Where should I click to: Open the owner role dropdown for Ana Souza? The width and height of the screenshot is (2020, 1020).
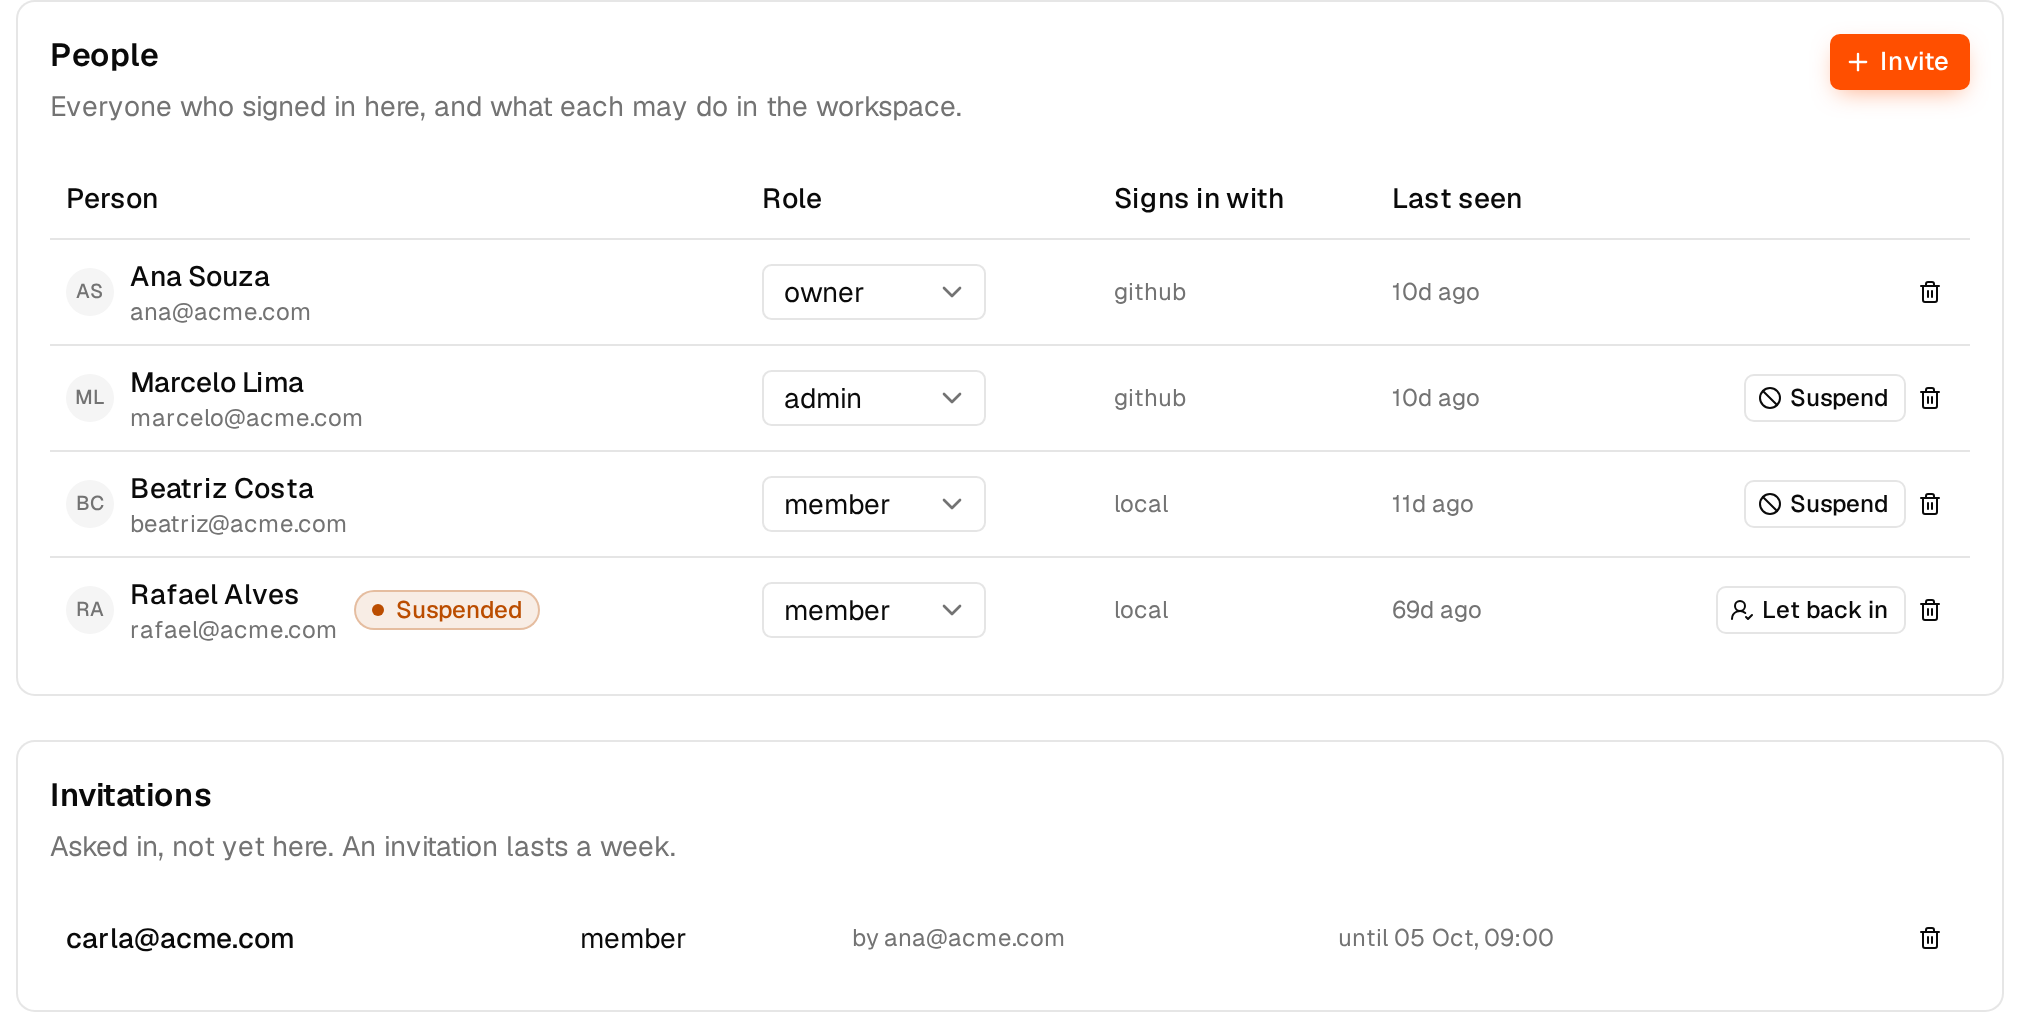pyautogui.click(x=874, y=292)
